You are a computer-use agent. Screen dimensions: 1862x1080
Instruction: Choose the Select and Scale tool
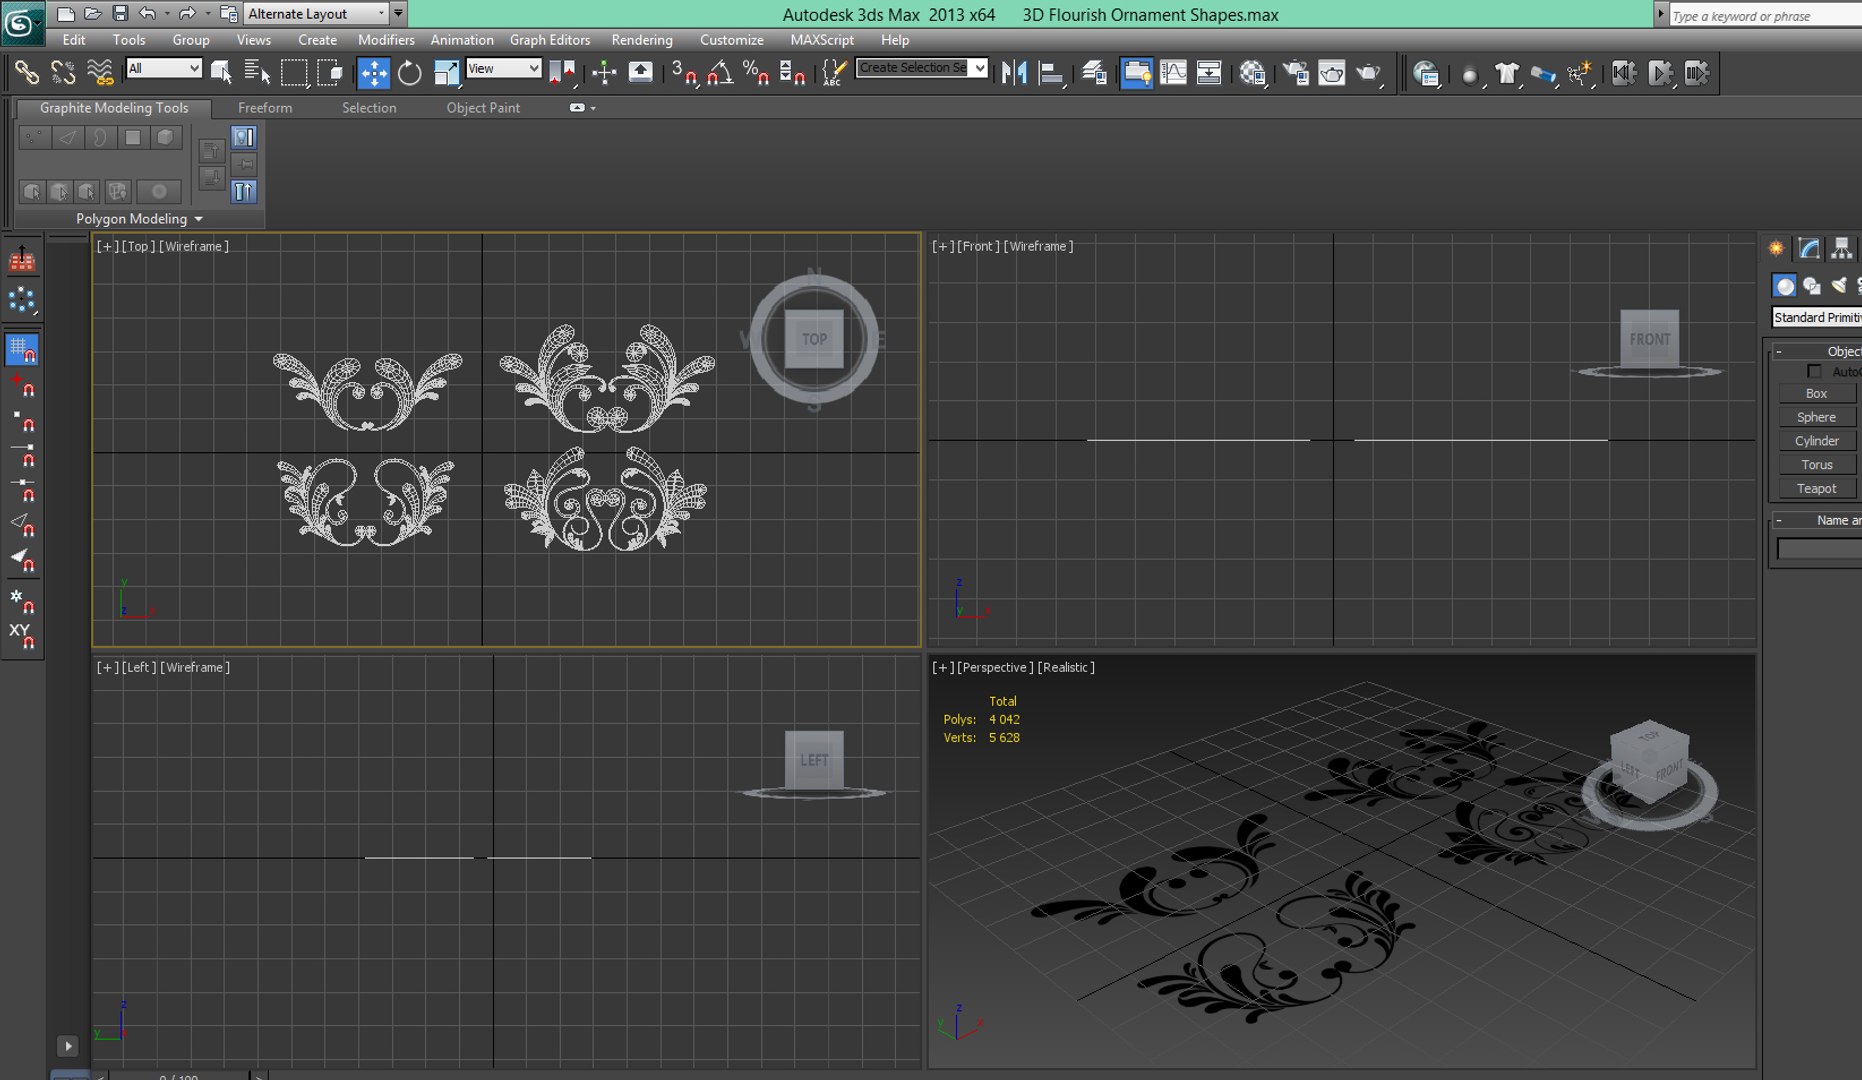tap(446, 72)
